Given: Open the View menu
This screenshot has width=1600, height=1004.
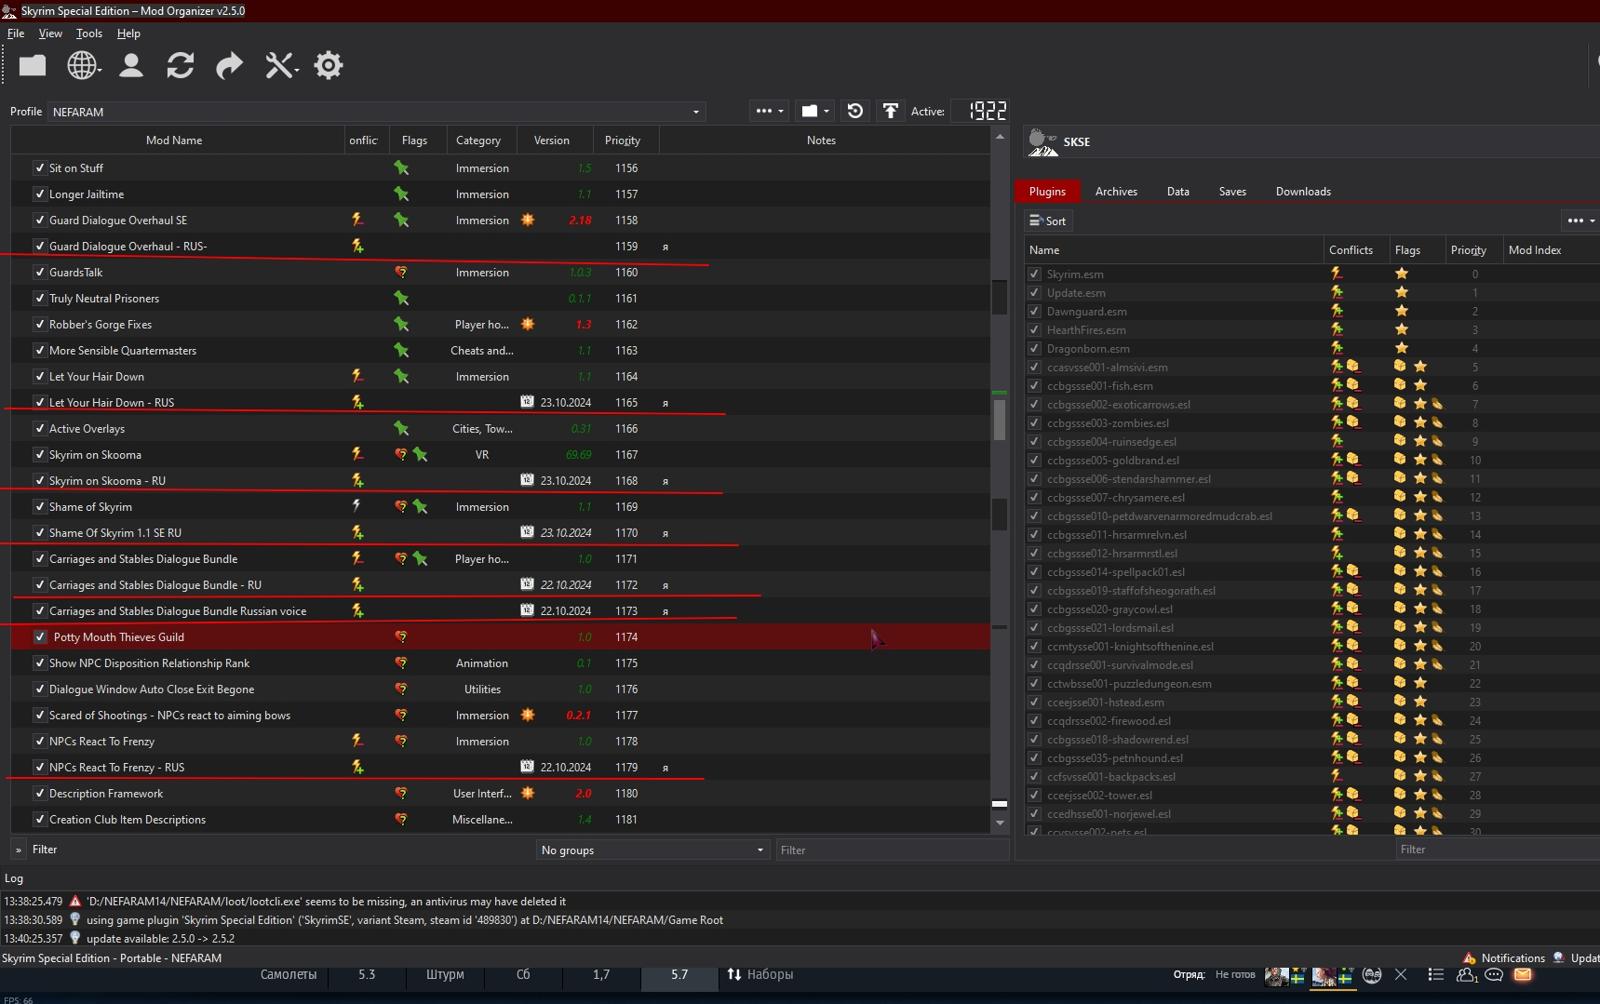Looking at the screenshot, I should tap(50, 33).
